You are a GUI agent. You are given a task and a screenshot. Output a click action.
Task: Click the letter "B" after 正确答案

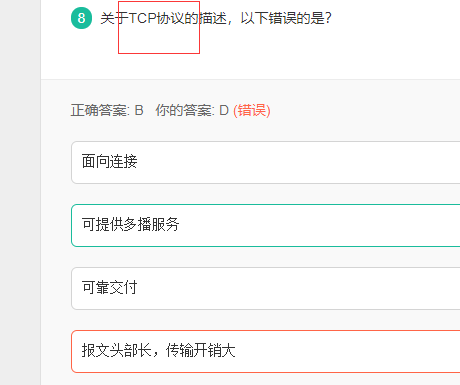[x=139, y=110]
